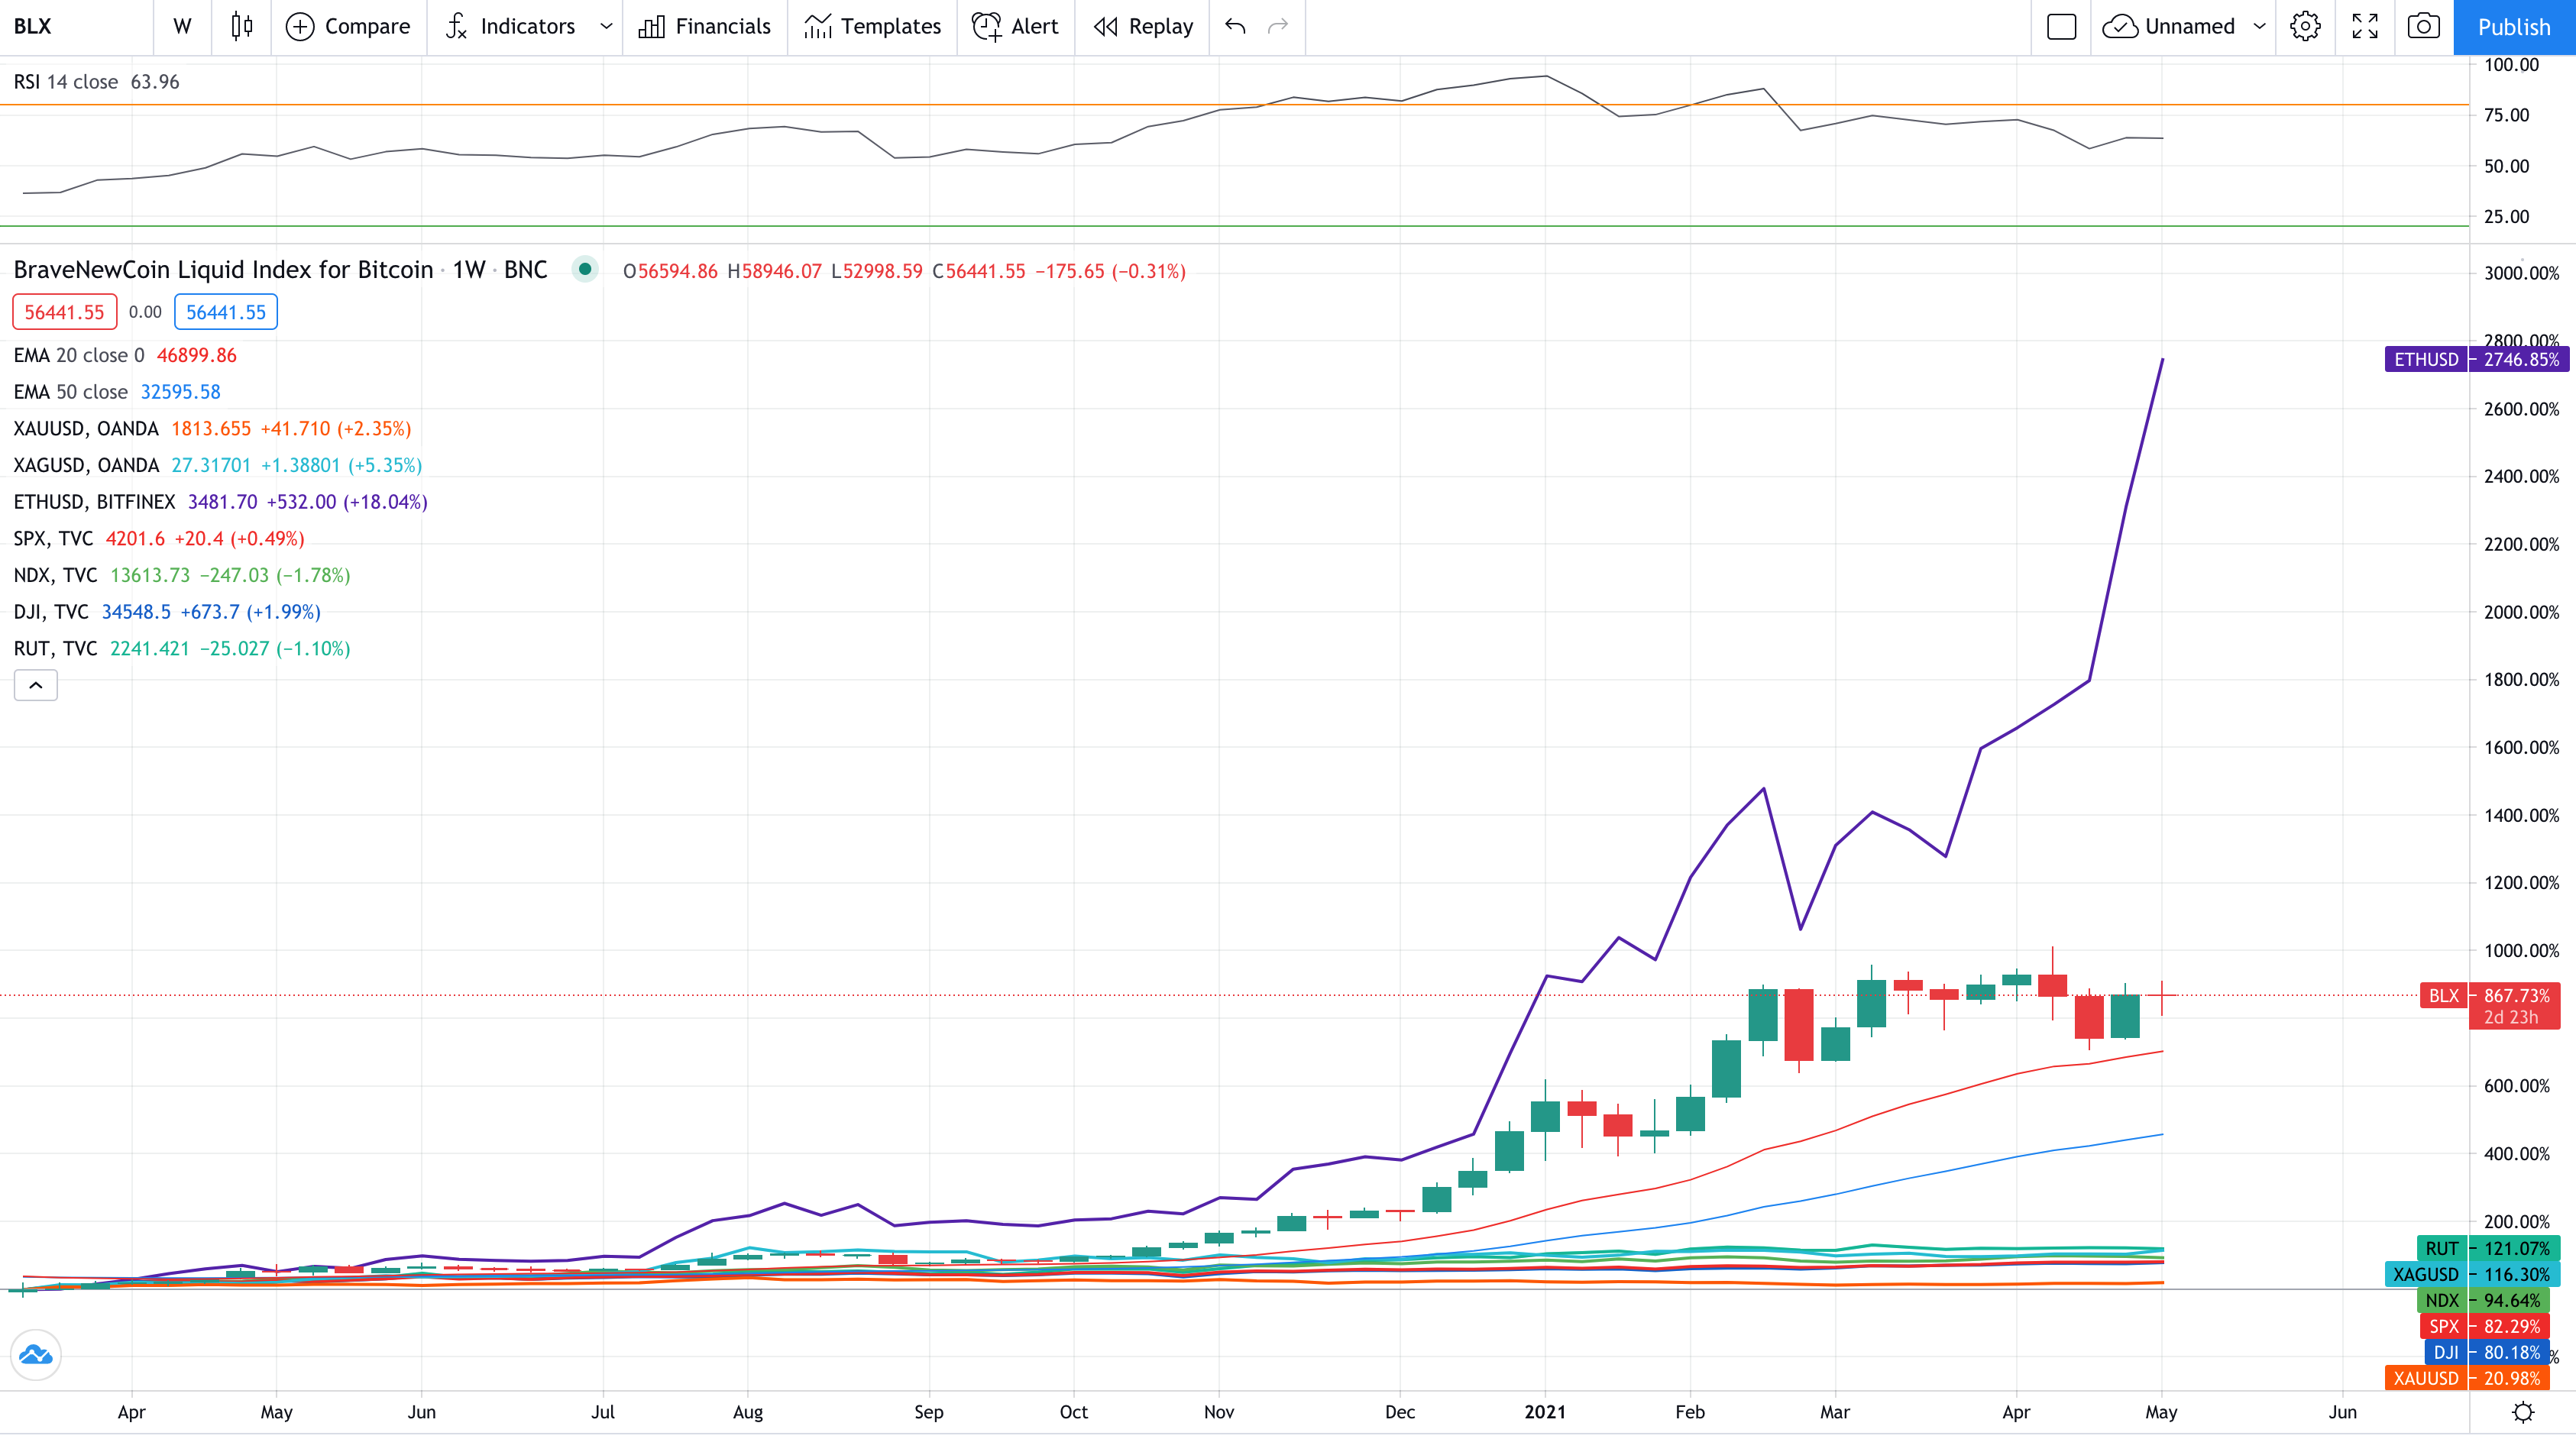Image resolution: width=2576 pixels, height=1439 pixels.
Task: Open the Templates menu
Action: pyautogui.click(x=872, y=26)
